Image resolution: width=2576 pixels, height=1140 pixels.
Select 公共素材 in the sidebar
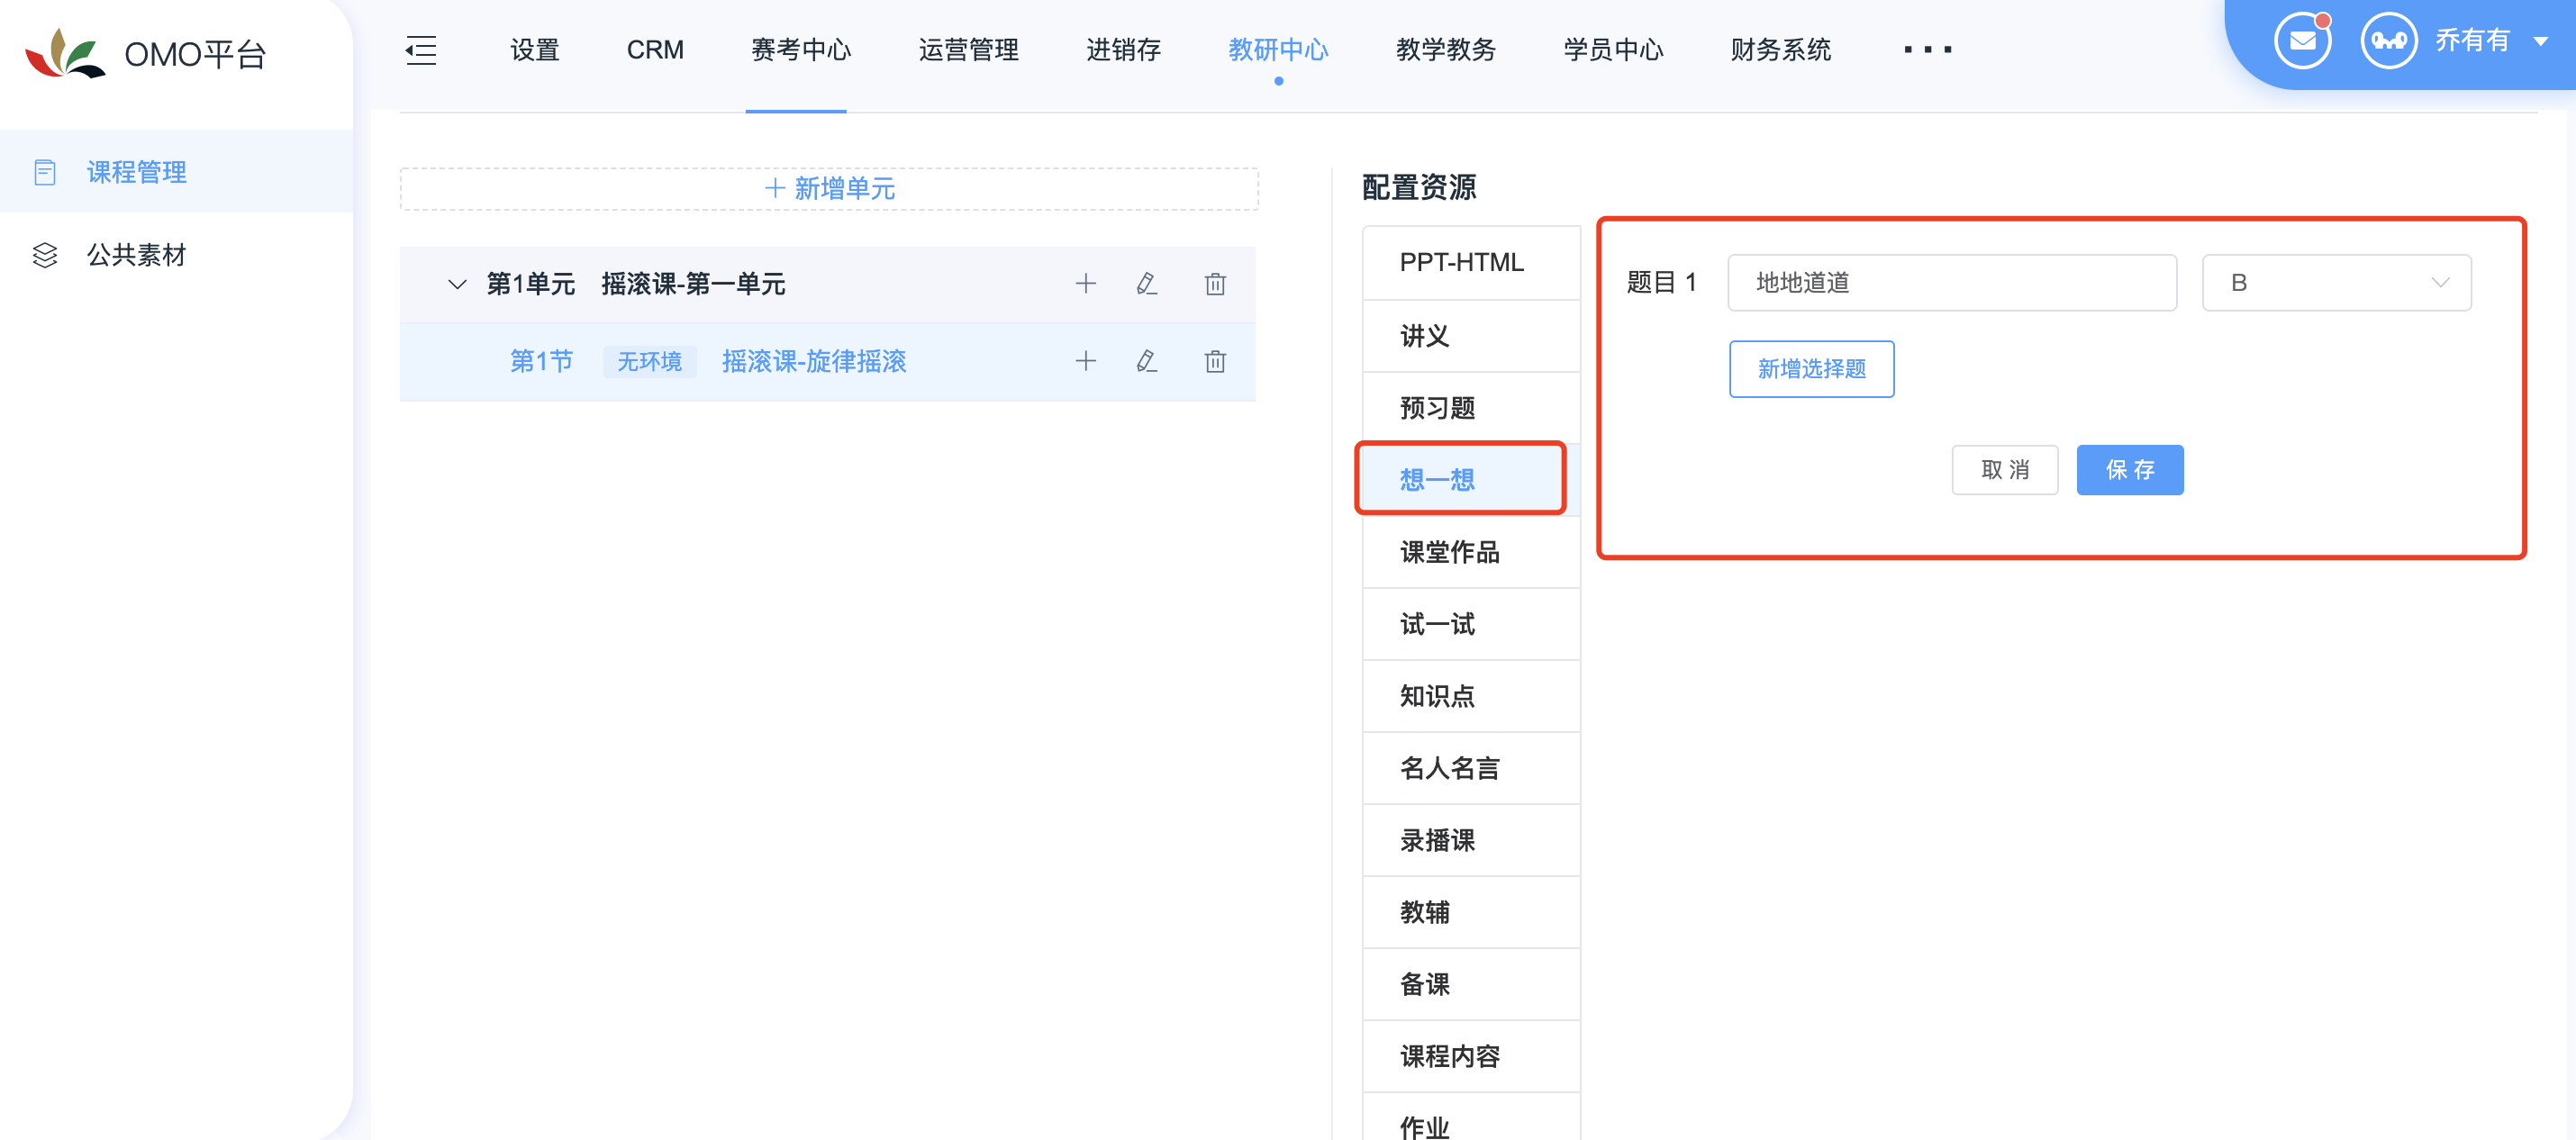click(176, 254)
